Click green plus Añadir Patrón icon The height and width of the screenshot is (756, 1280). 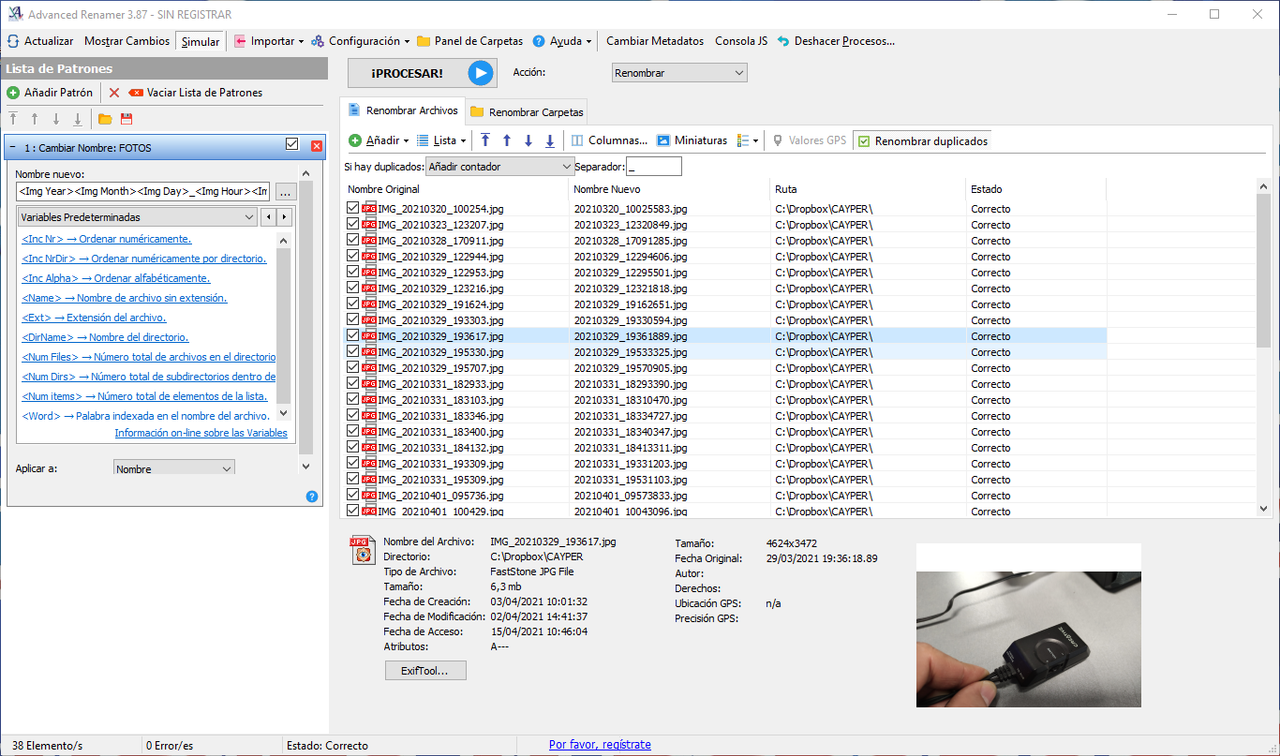click(x=13, y=92)
